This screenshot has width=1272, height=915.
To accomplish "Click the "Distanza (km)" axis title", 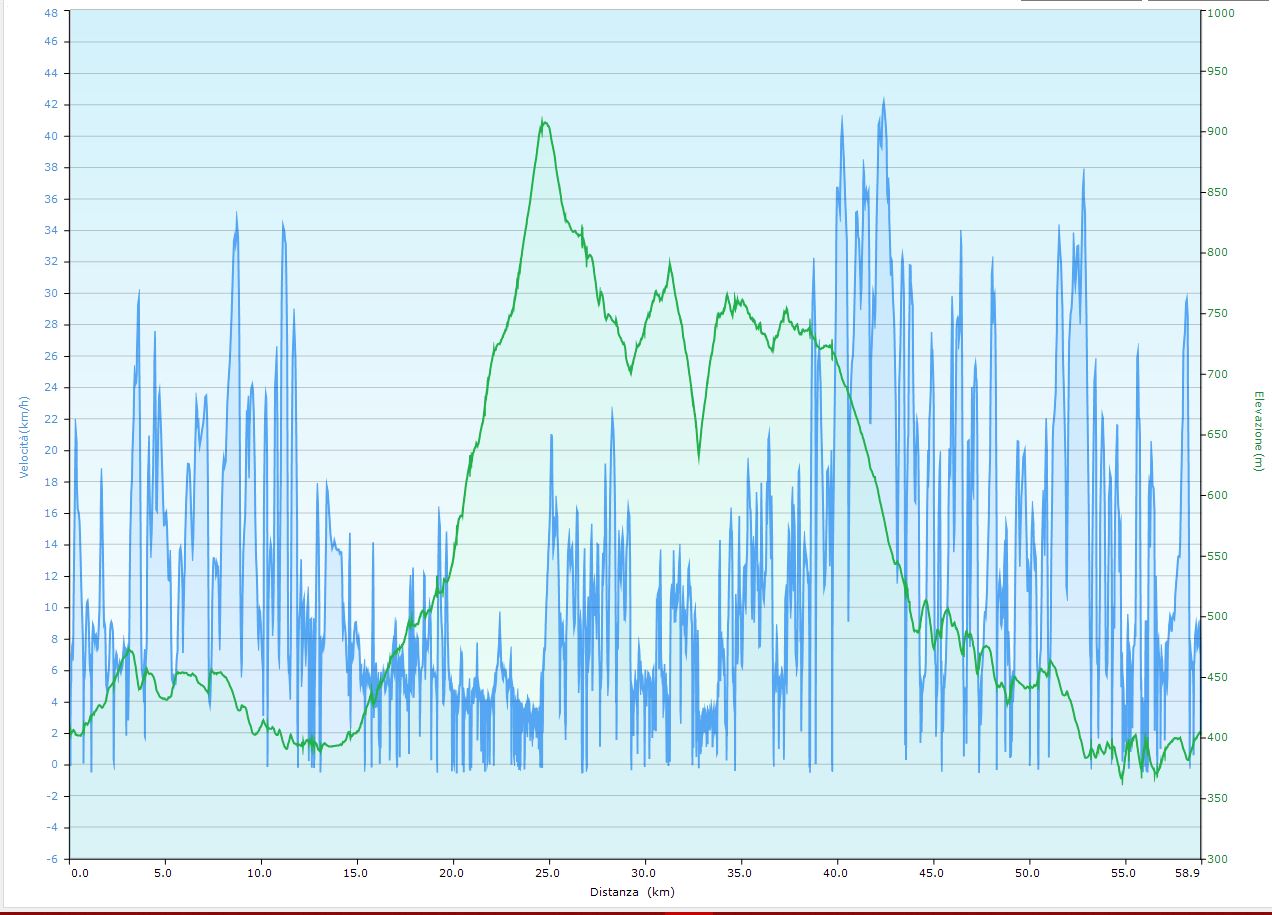I will click(632, 892).
